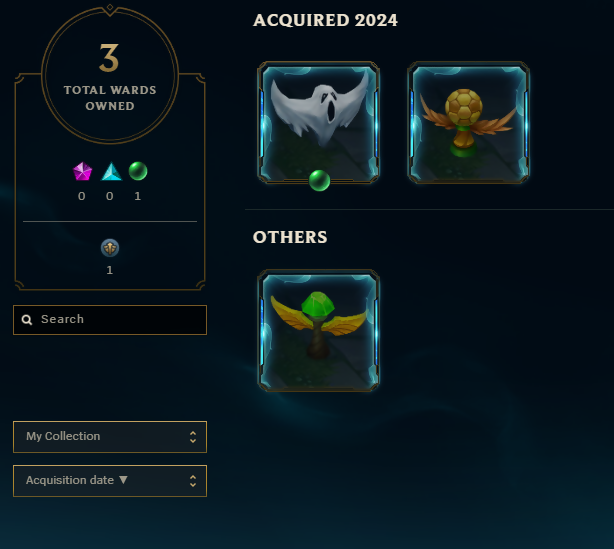Click the arrows on My Collection dropdown
Image resolution: width=614 pixels, height=549 pixels.
(x=193, y=437)
